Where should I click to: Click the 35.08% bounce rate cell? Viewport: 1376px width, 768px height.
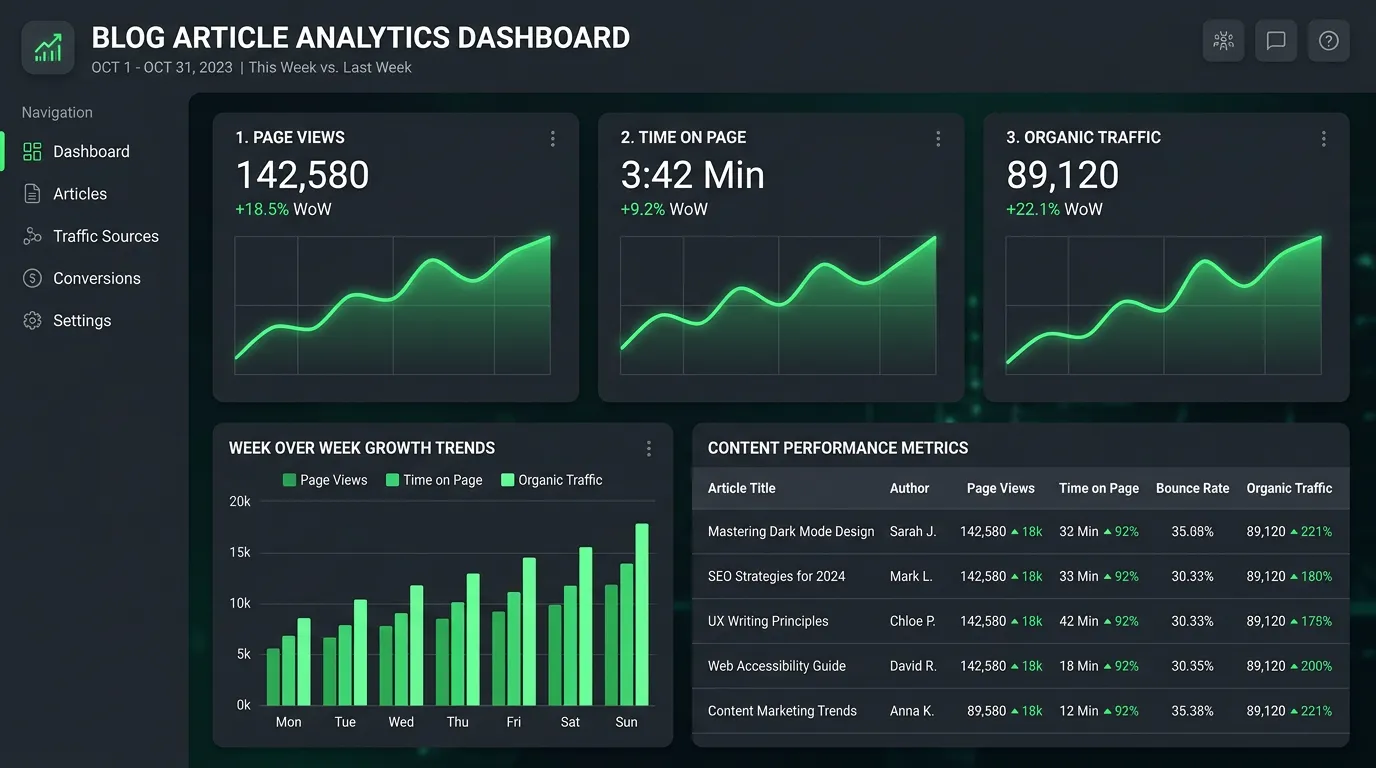coord(1193,531)
